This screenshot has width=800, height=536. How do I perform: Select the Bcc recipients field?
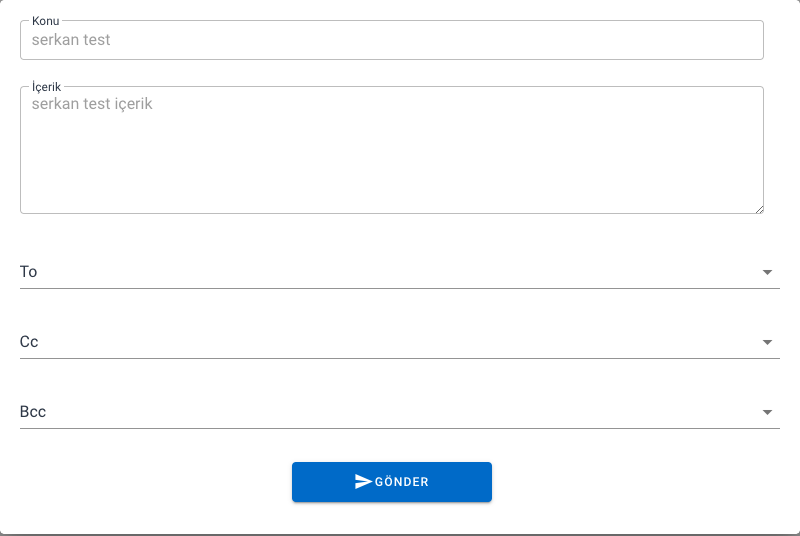click(x=390, y=412)
